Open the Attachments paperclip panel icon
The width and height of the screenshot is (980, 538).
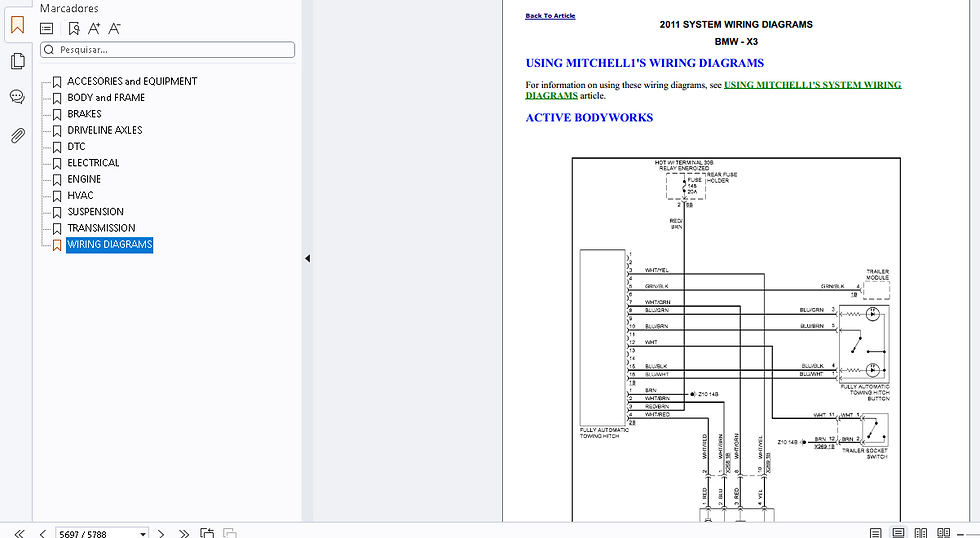pos(18,135)
